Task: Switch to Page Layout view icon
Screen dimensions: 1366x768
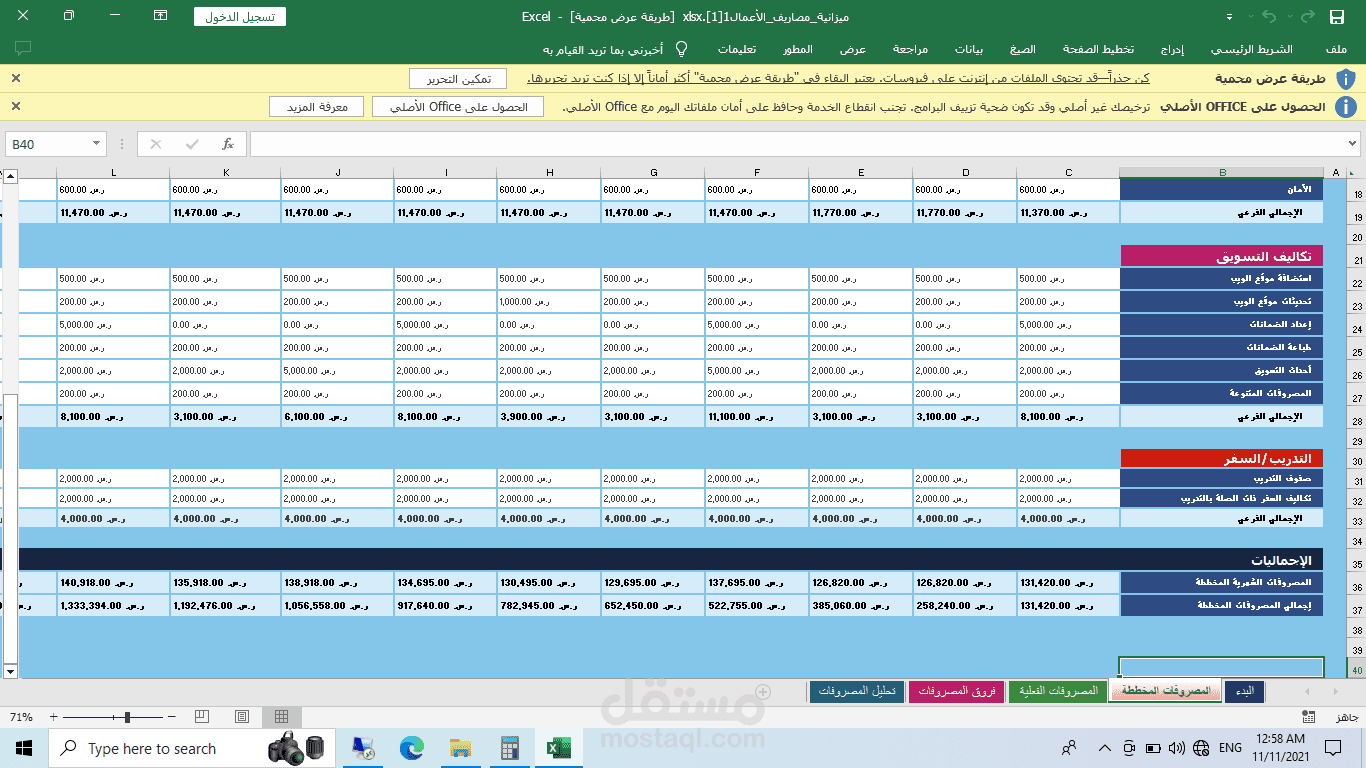Action: [x=241, y=717]
